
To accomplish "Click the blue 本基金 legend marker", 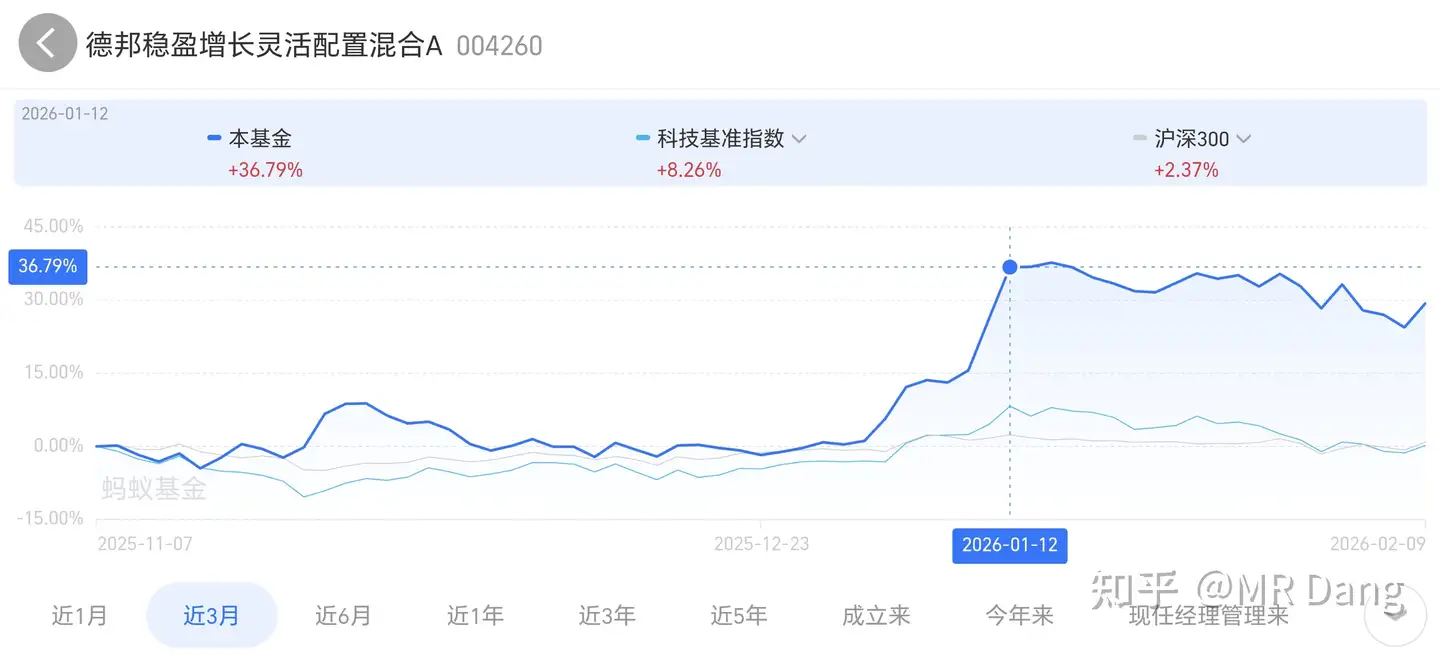I will click(x=214, y=138).
